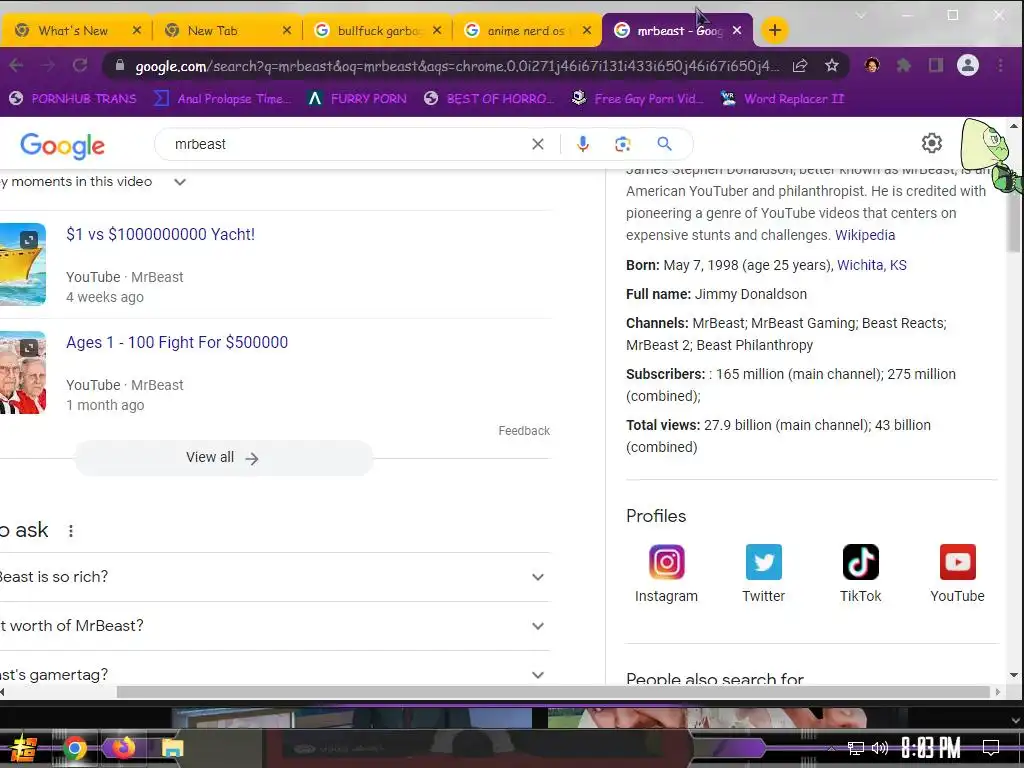Open a new tab with the plus button
The image size is (1024, 768).
(775, 30)
